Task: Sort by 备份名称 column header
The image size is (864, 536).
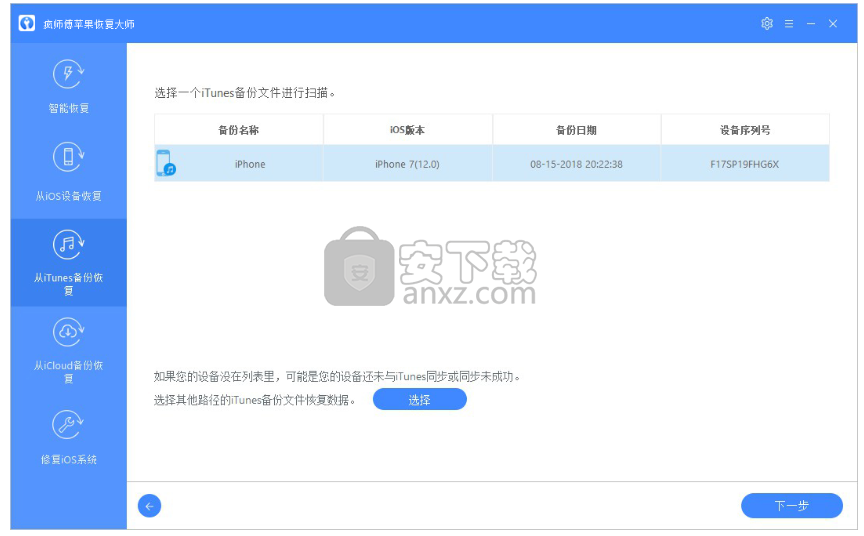Action: click(239, 130)
